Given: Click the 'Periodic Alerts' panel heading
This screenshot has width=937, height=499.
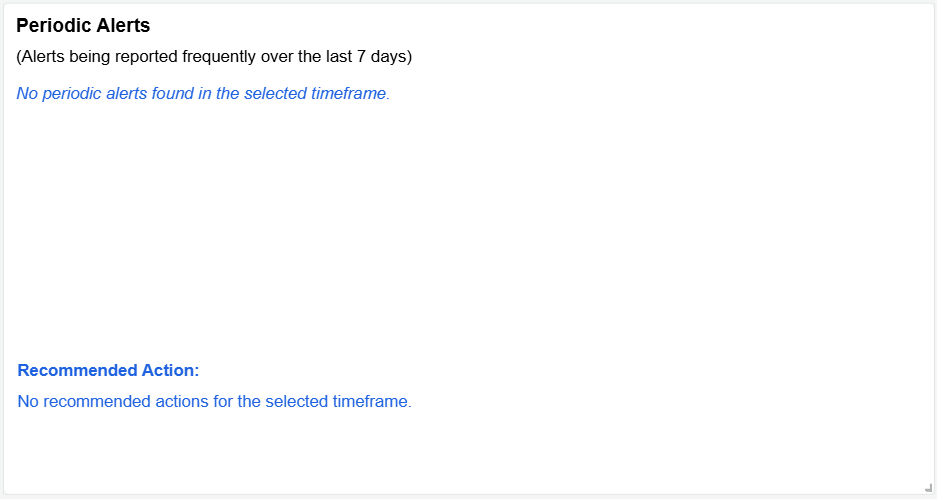Looking at the screenshot, I should 83,26.
